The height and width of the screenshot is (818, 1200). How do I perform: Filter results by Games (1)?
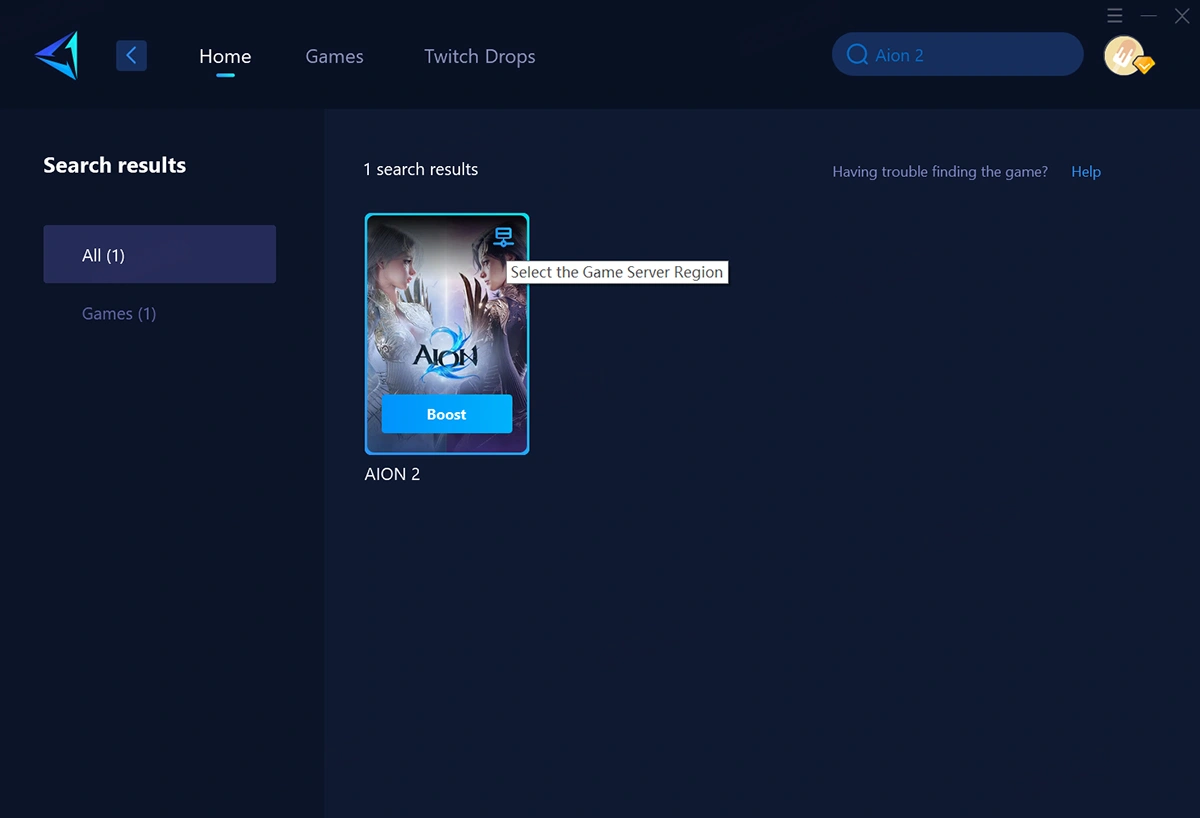tap(119, 314)
